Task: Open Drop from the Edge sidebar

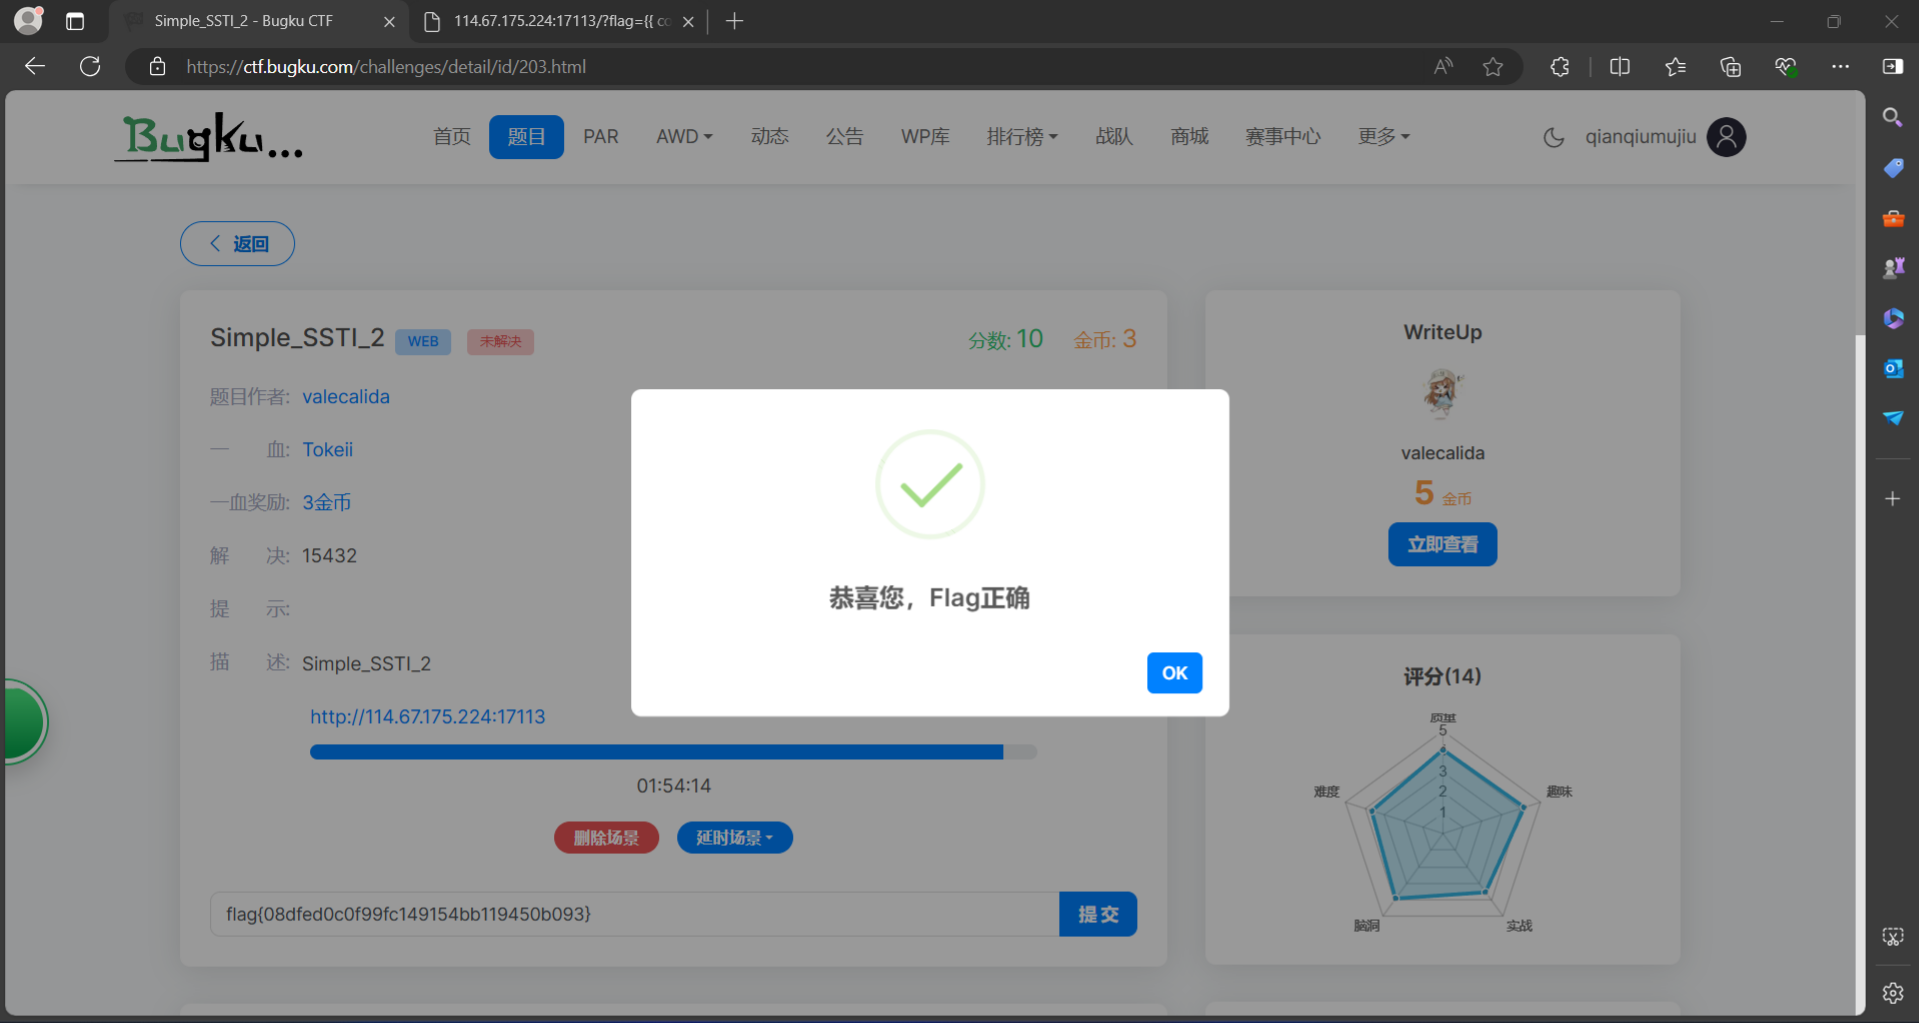Action: click(1892, 418)
